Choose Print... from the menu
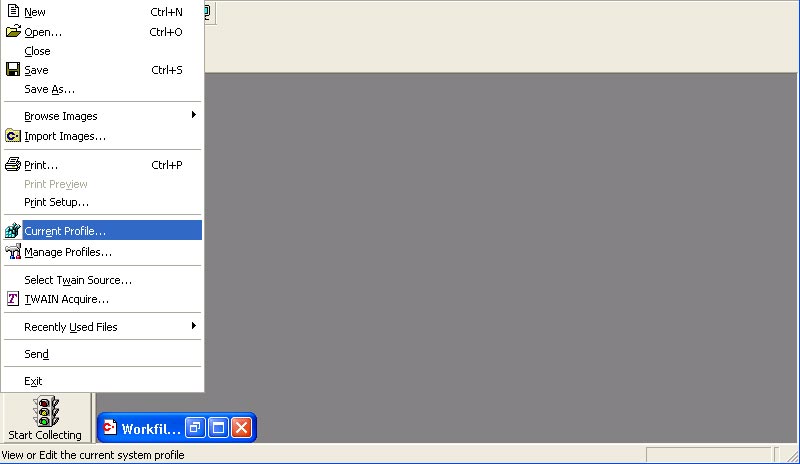800x464 pixels. (x=102, y=165)
